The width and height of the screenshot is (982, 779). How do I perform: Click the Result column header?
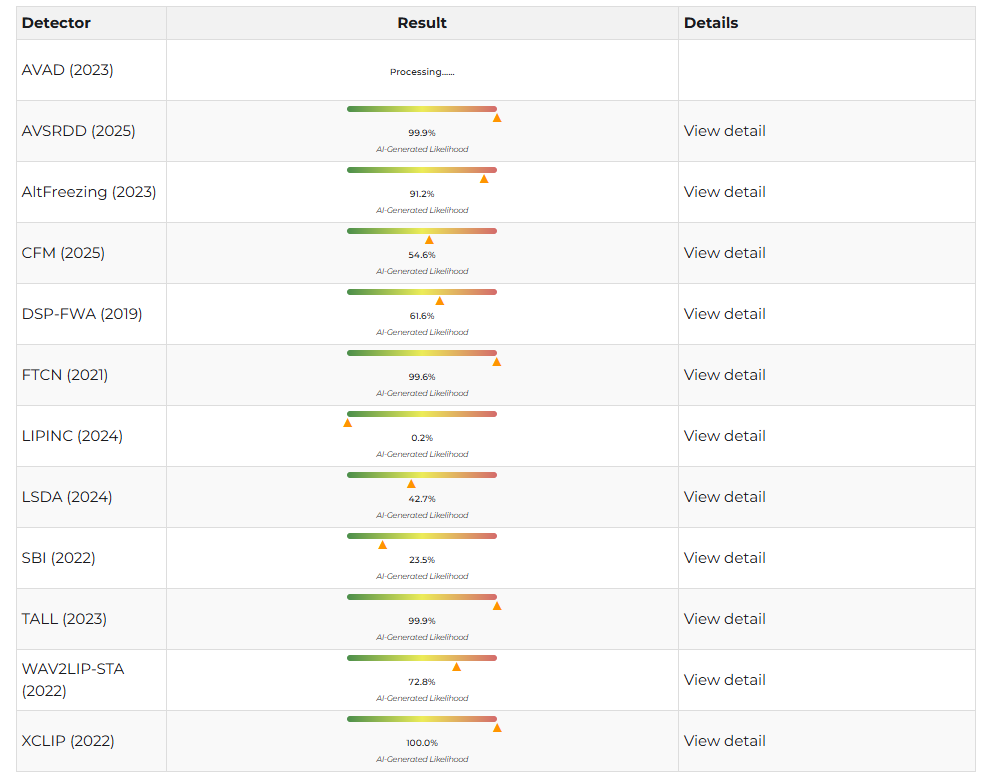click(422, 23)
